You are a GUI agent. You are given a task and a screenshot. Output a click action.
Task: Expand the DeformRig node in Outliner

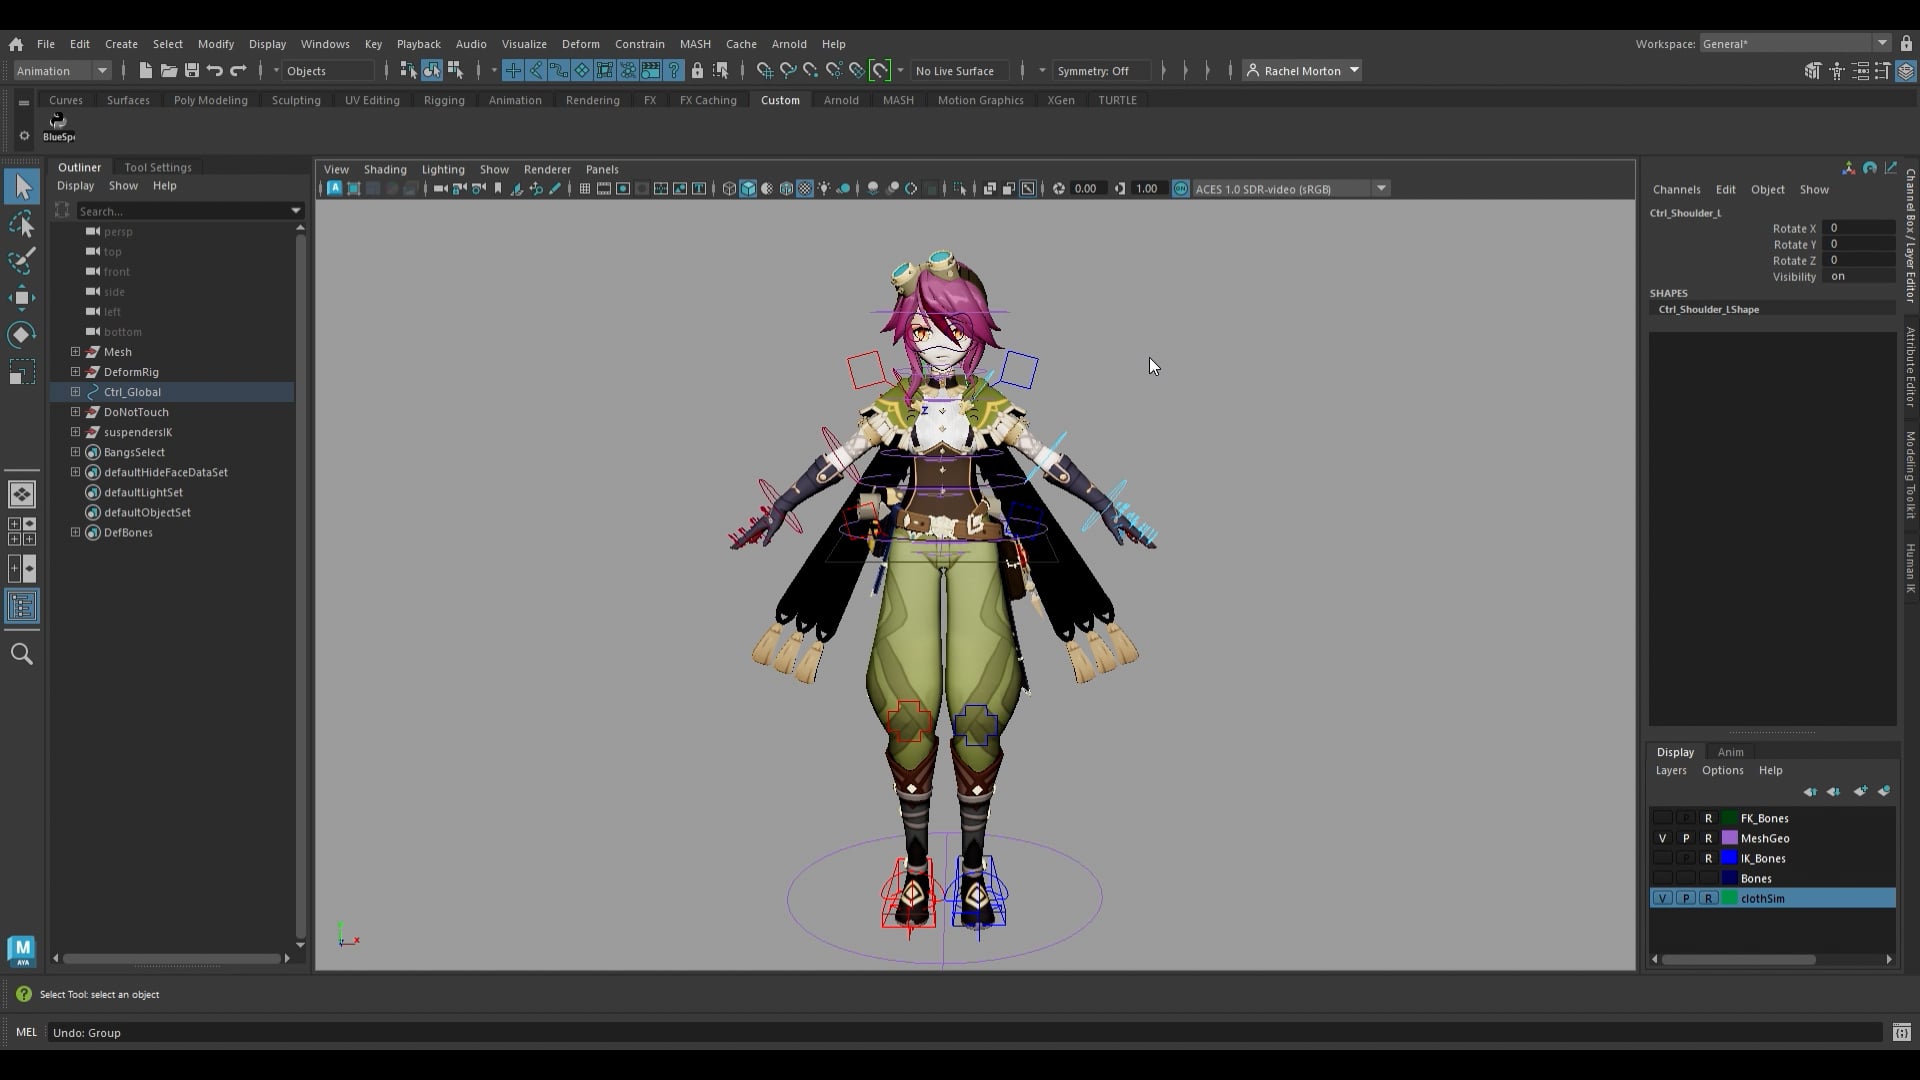coord(75,372)
